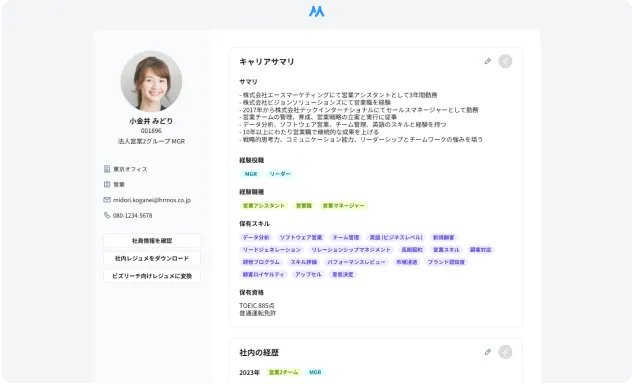The image size is (632, 384).
Task: Click the round gray button in キャリアサマリ header
Action: pyautogui.click(x=505, y=61)
